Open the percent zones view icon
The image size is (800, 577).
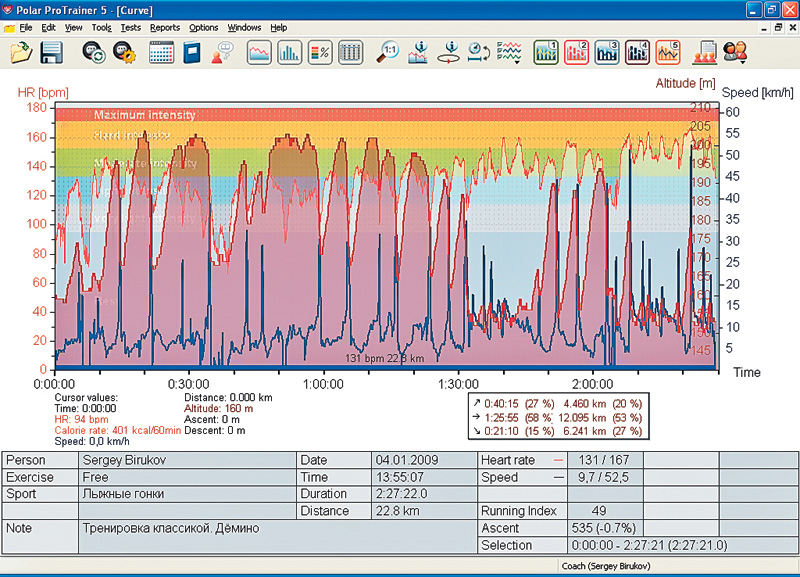tap(320, 53)
